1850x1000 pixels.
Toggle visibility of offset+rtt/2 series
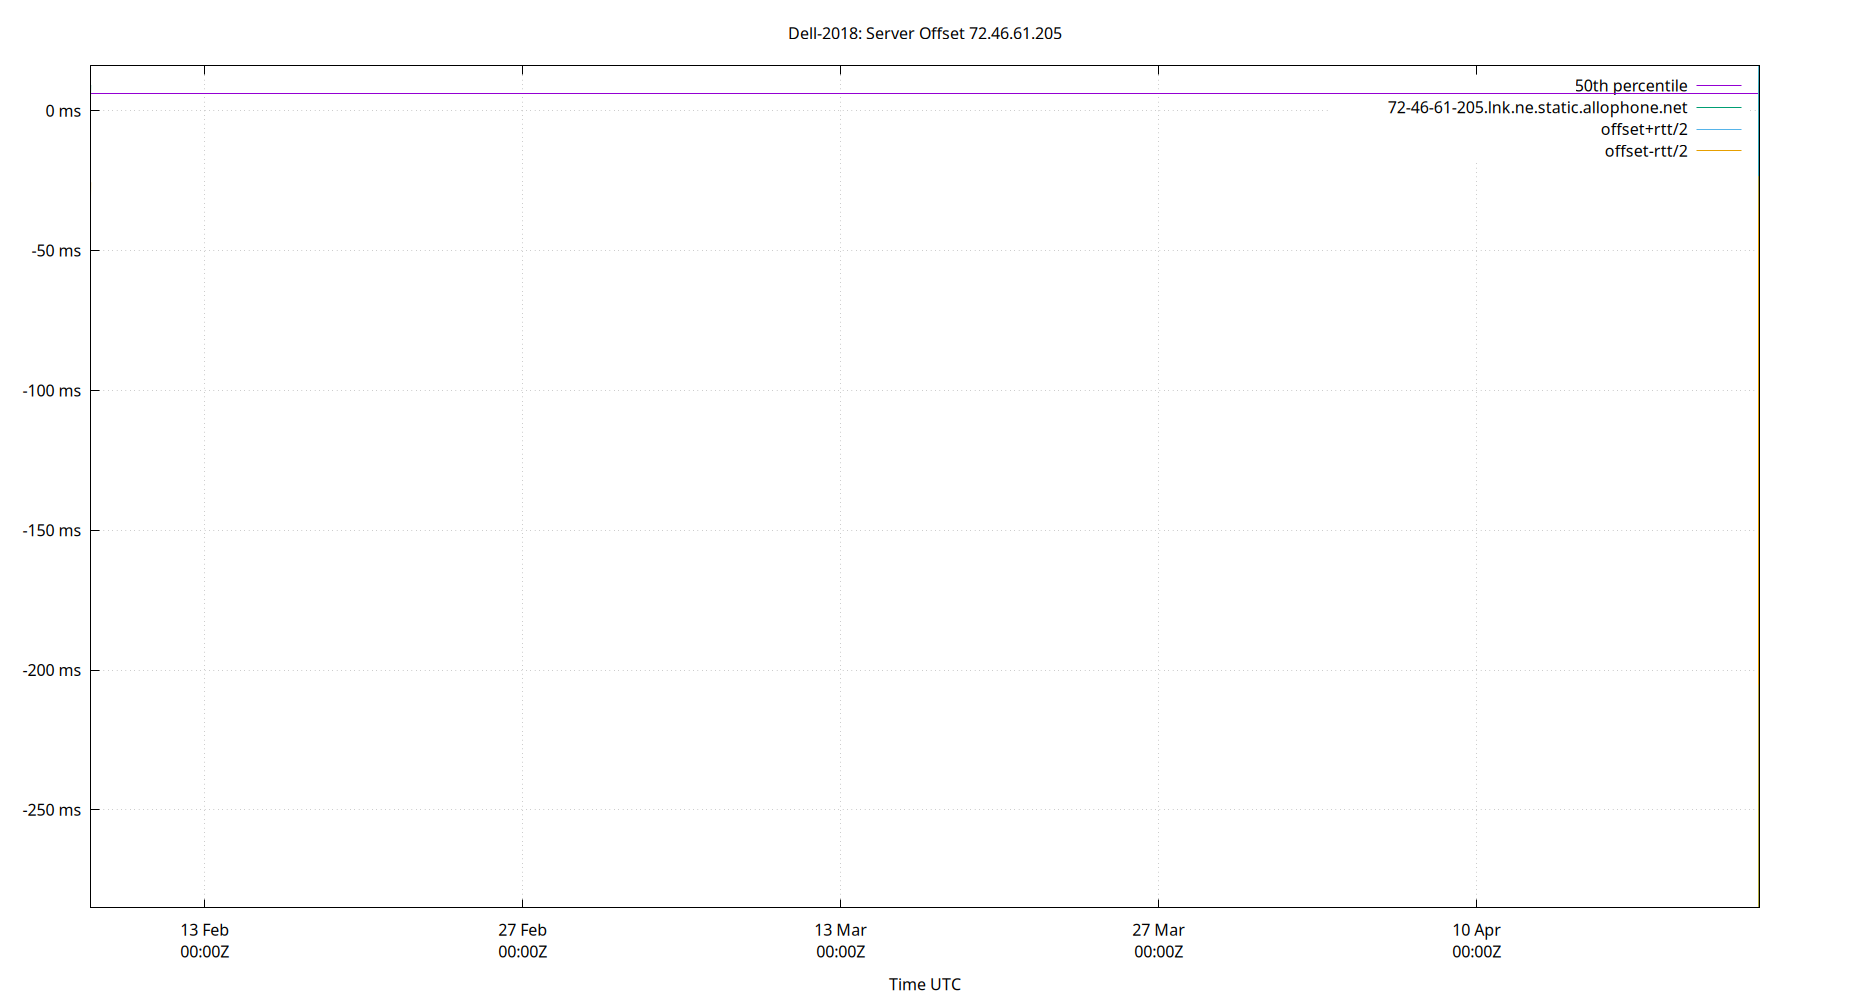pos(1644,129)
